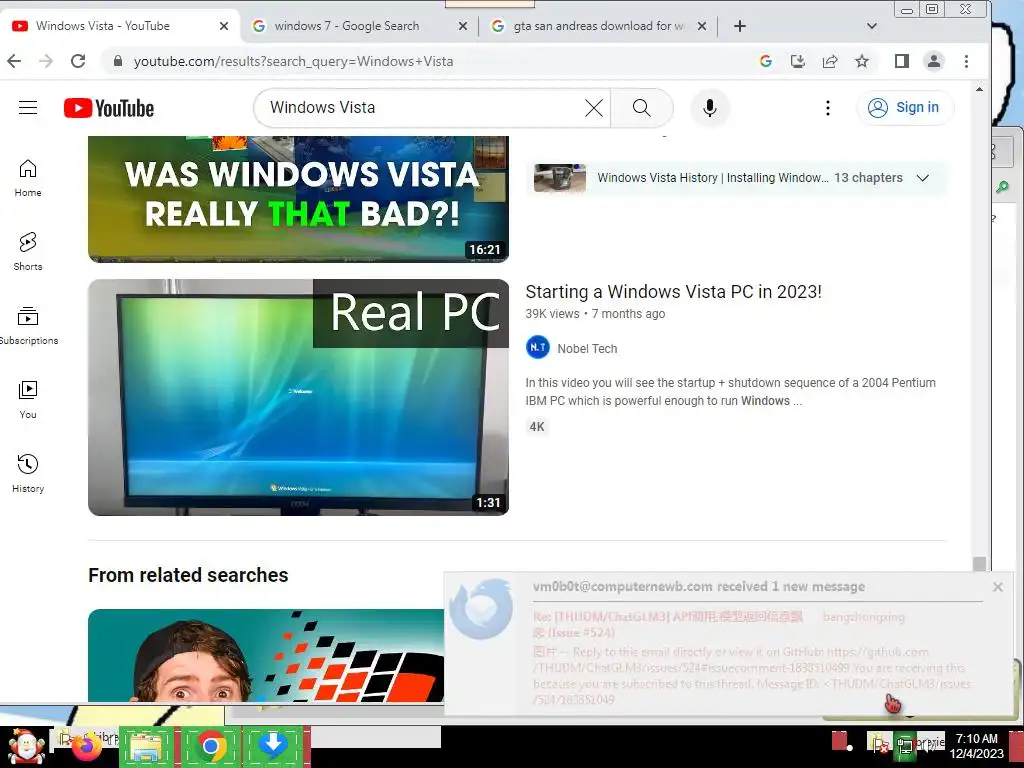Go to Home in YouTube sidebar
This screenshot has height=768, width=1024.
pos(28,178)
